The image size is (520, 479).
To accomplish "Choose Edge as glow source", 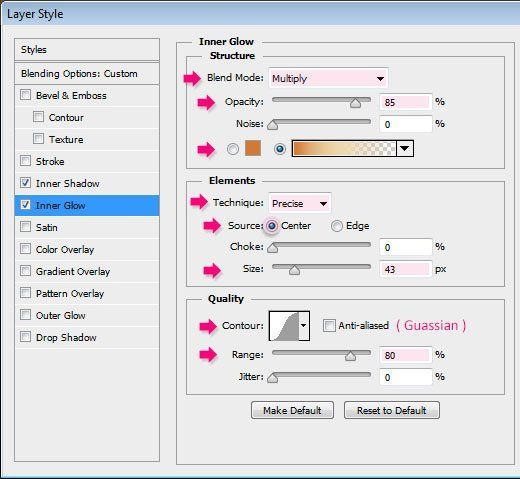I will [337, 226].
